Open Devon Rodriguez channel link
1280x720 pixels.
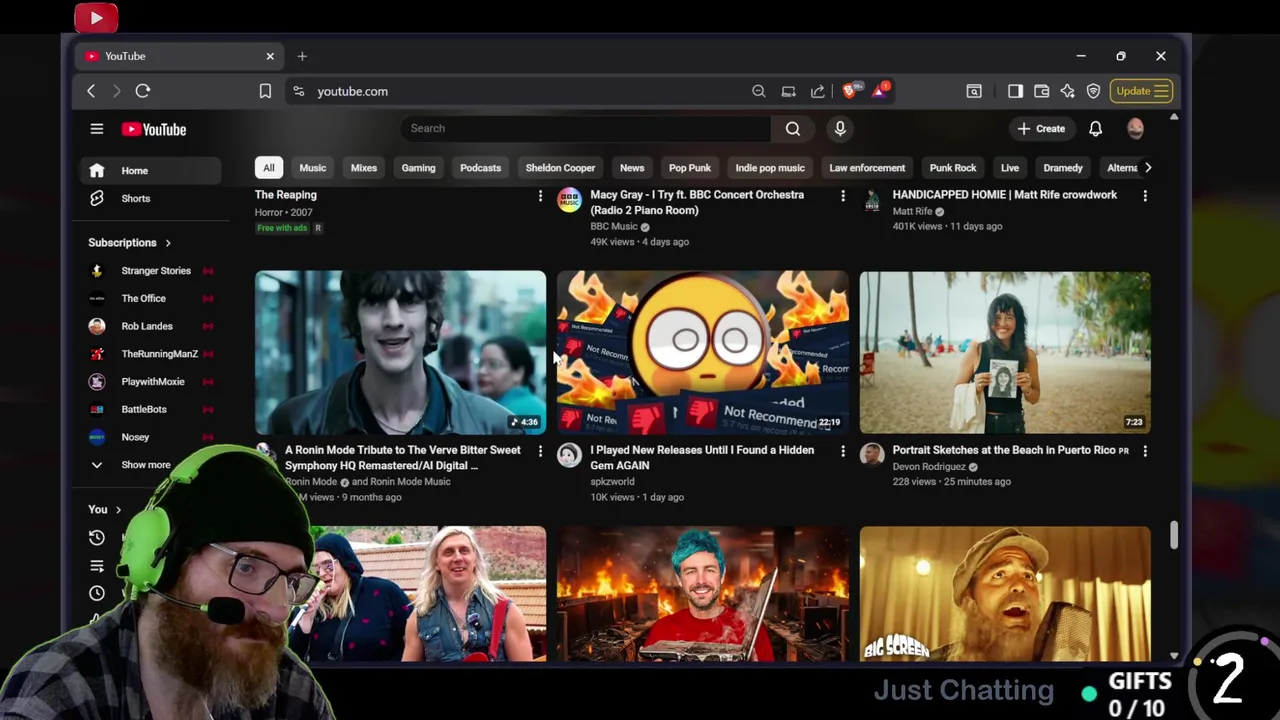point(928,467)
